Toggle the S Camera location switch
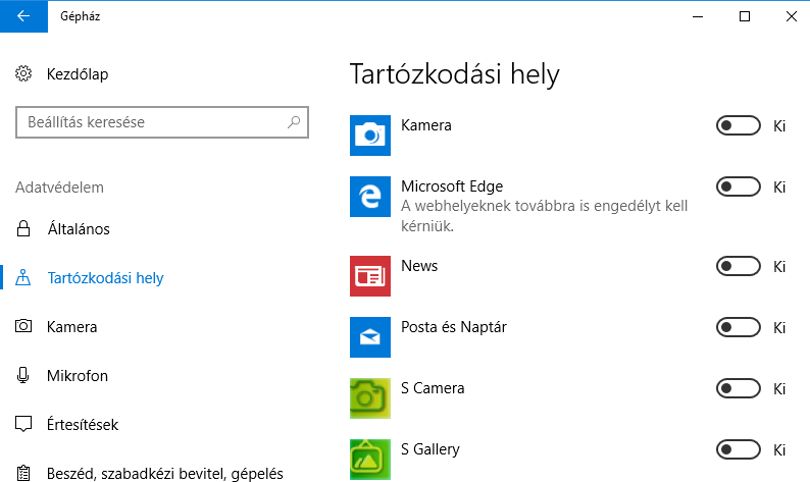Image resolution: width=810 pixels, height=482 pixels. pos(738,388)
